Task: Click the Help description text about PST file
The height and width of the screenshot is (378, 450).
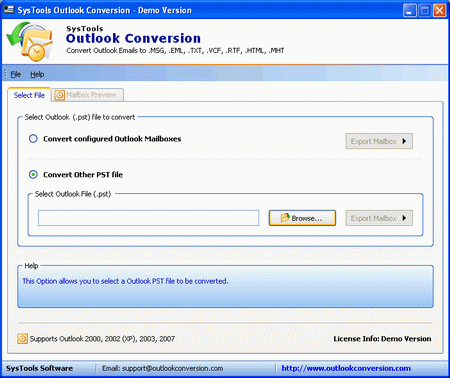Action: tap(125, 281)
